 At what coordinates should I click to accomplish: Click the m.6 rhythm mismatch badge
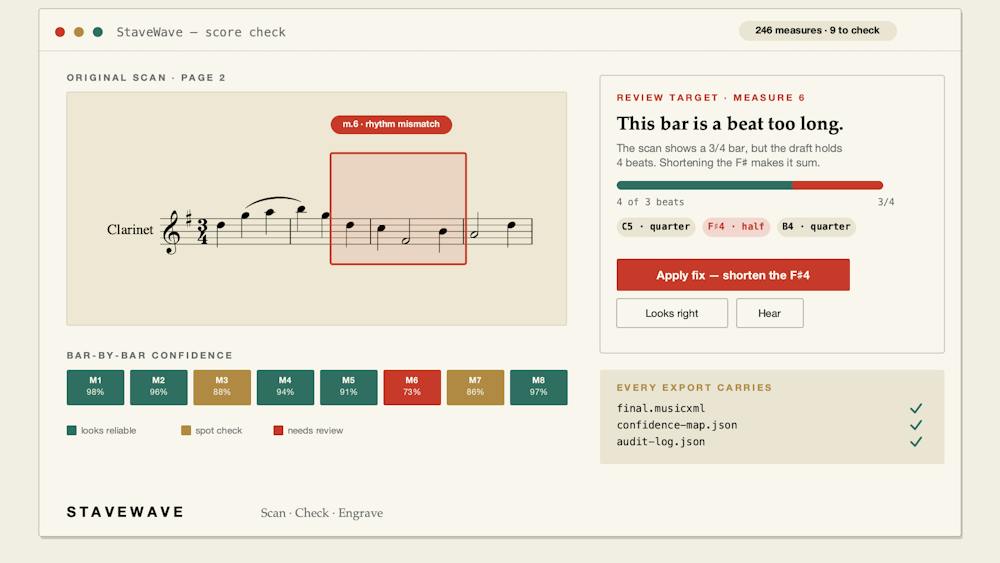pos(391,124)
